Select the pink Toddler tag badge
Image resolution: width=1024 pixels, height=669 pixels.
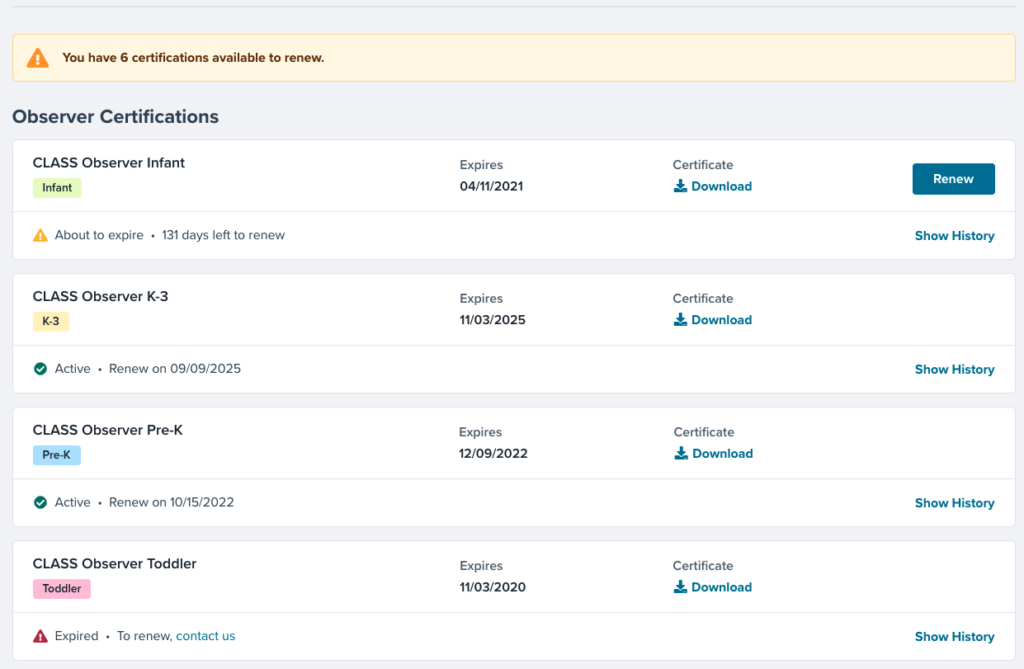click(61, 589)
